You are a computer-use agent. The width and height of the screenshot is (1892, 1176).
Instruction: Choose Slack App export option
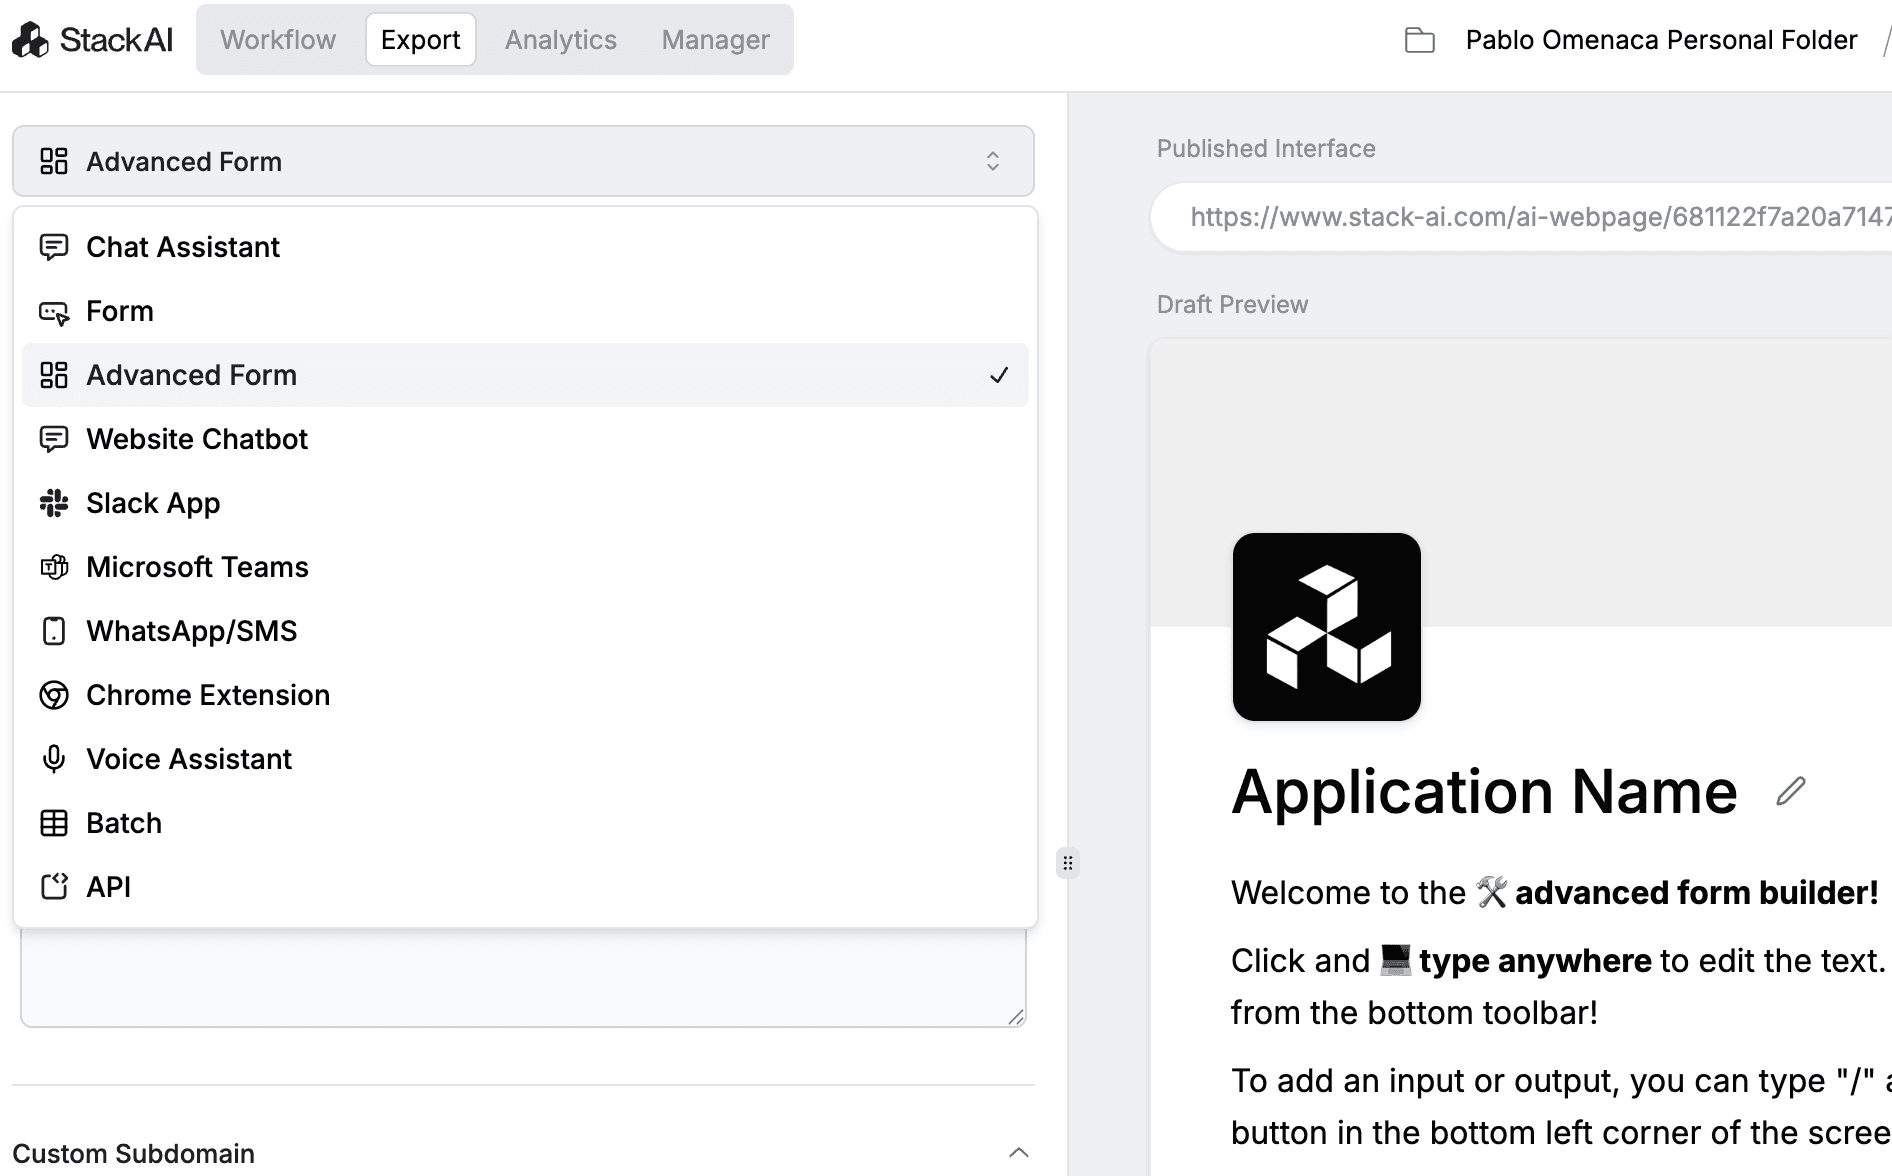pos(525,503)
